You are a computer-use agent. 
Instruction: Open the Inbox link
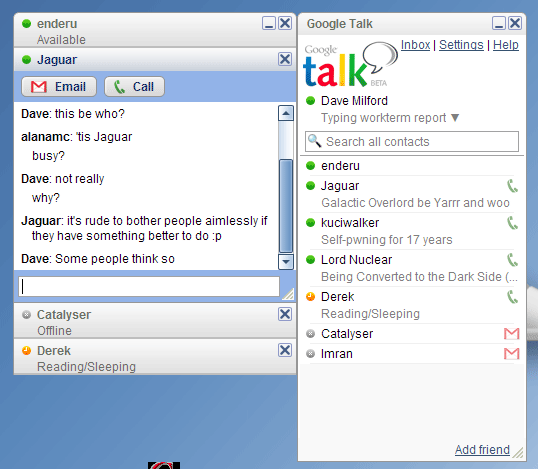click(415, 45)
